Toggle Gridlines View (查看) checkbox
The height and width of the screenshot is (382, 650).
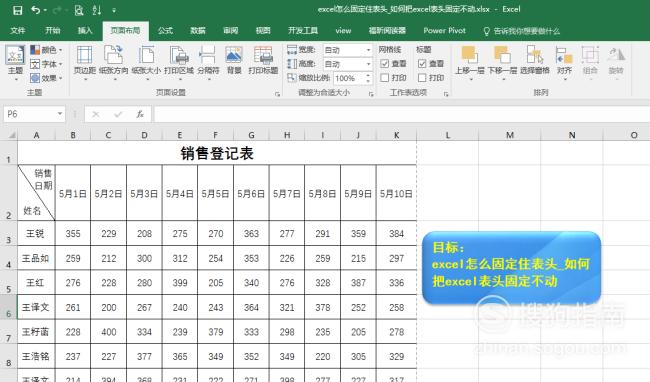coord(384,64)
